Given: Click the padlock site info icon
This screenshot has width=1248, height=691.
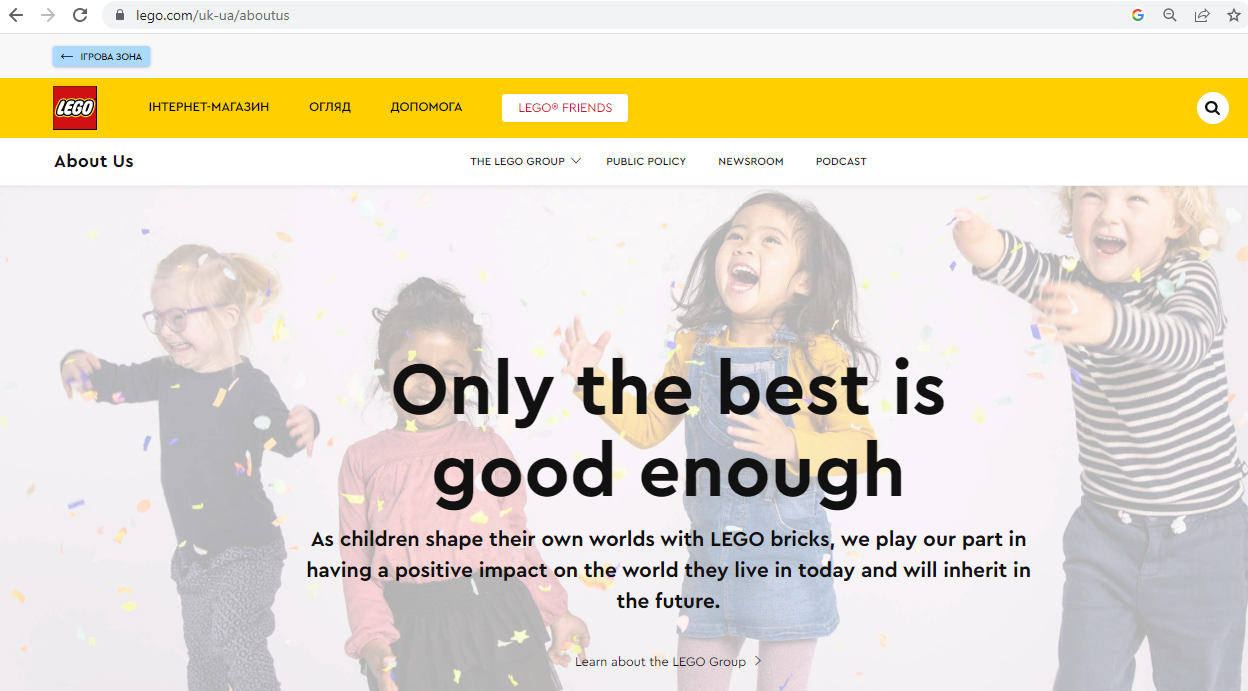Looking at the screenshot, I should (120, 15).
